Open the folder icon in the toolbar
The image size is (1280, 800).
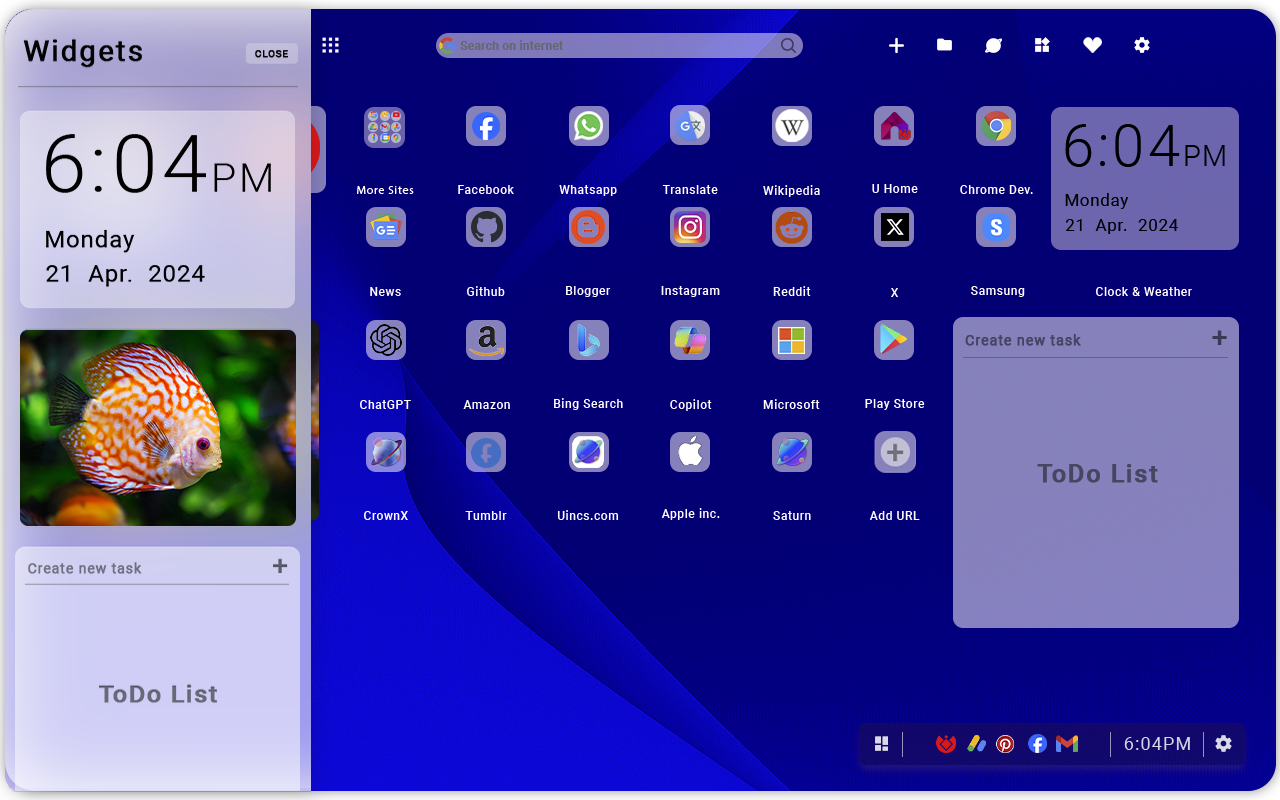pos(944,45)
